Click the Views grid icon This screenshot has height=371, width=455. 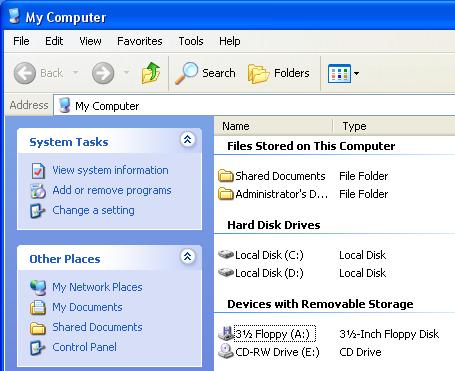coord(339,73)
